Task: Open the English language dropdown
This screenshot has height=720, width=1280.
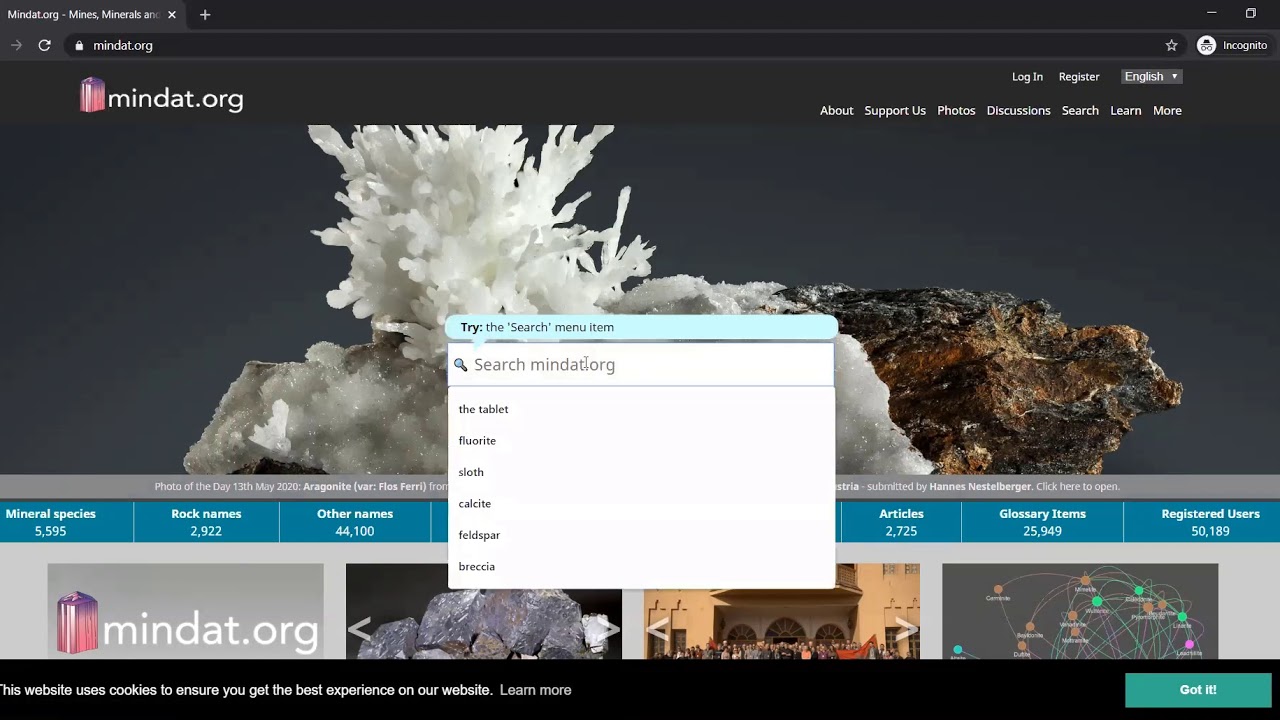Action: coord(1152,76)
